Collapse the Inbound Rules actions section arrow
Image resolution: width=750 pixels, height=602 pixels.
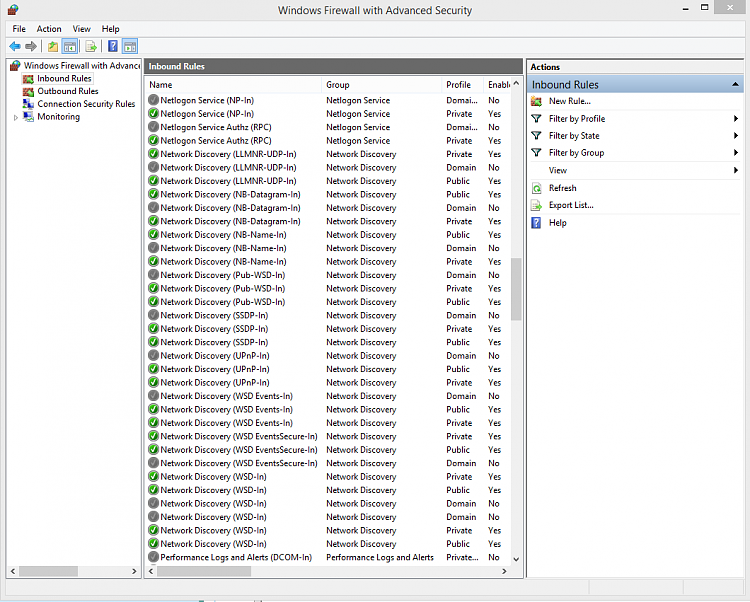(x=735, y=85)
